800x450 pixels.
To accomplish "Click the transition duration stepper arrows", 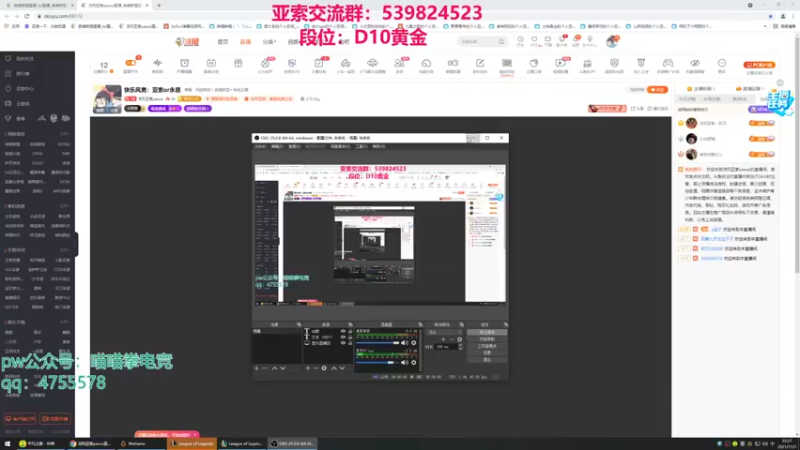I will coord(460,346).
